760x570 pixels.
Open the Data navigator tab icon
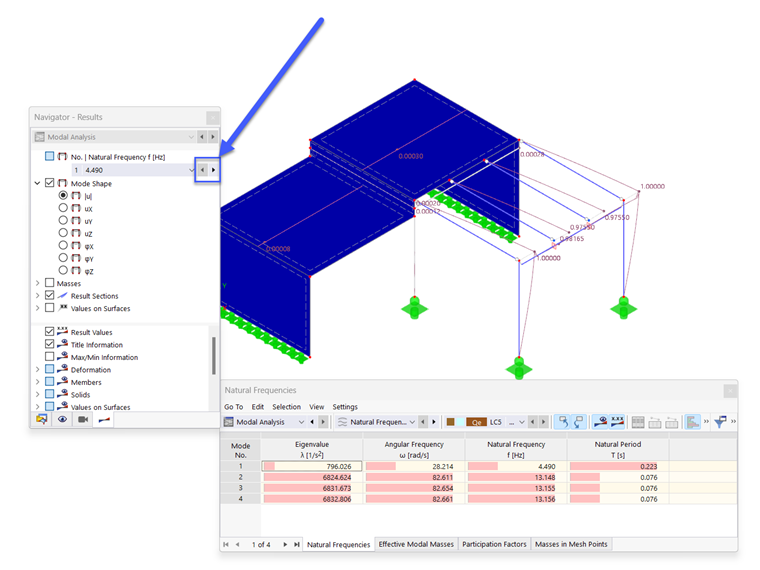tap(42, 419)
